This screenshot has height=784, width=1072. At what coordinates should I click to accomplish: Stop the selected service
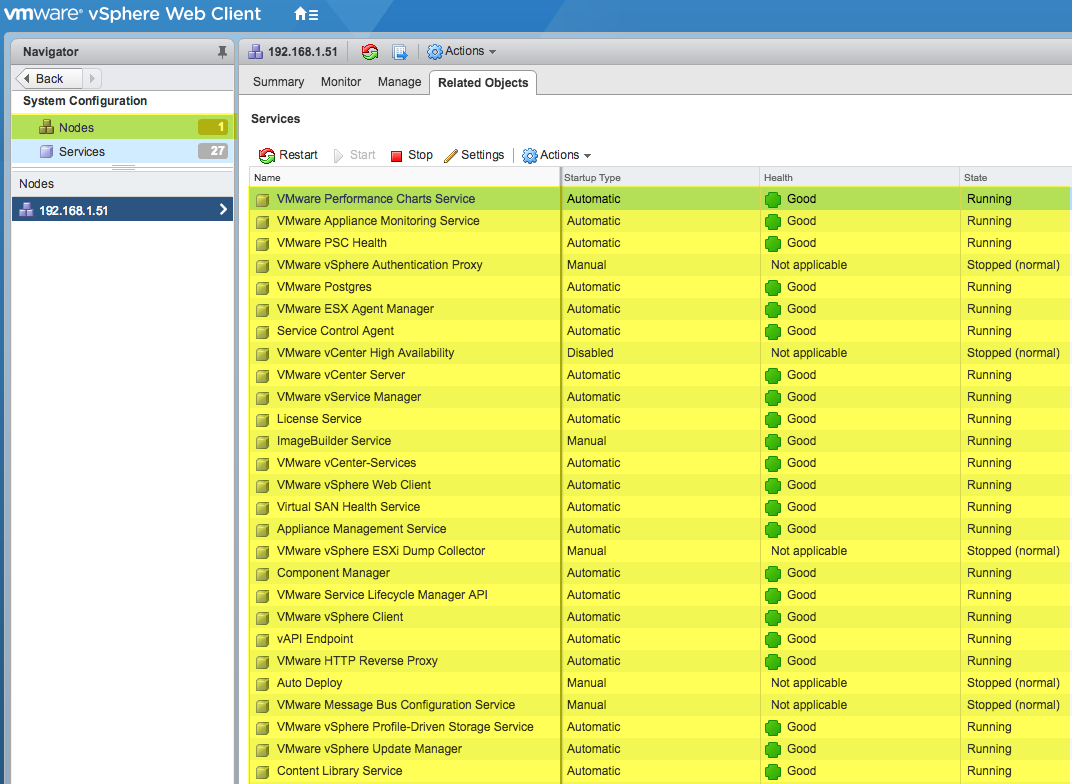tap(411, 155)
